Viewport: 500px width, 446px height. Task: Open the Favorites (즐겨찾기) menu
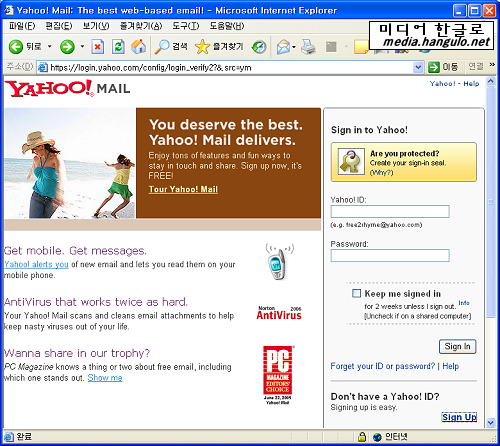coord(141,26)
